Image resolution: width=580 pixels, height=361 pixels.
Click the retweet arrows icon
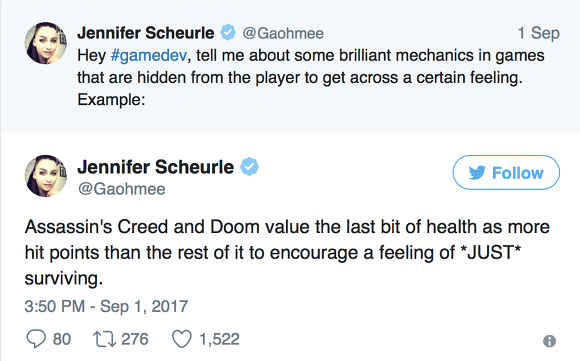click(104, 339)
